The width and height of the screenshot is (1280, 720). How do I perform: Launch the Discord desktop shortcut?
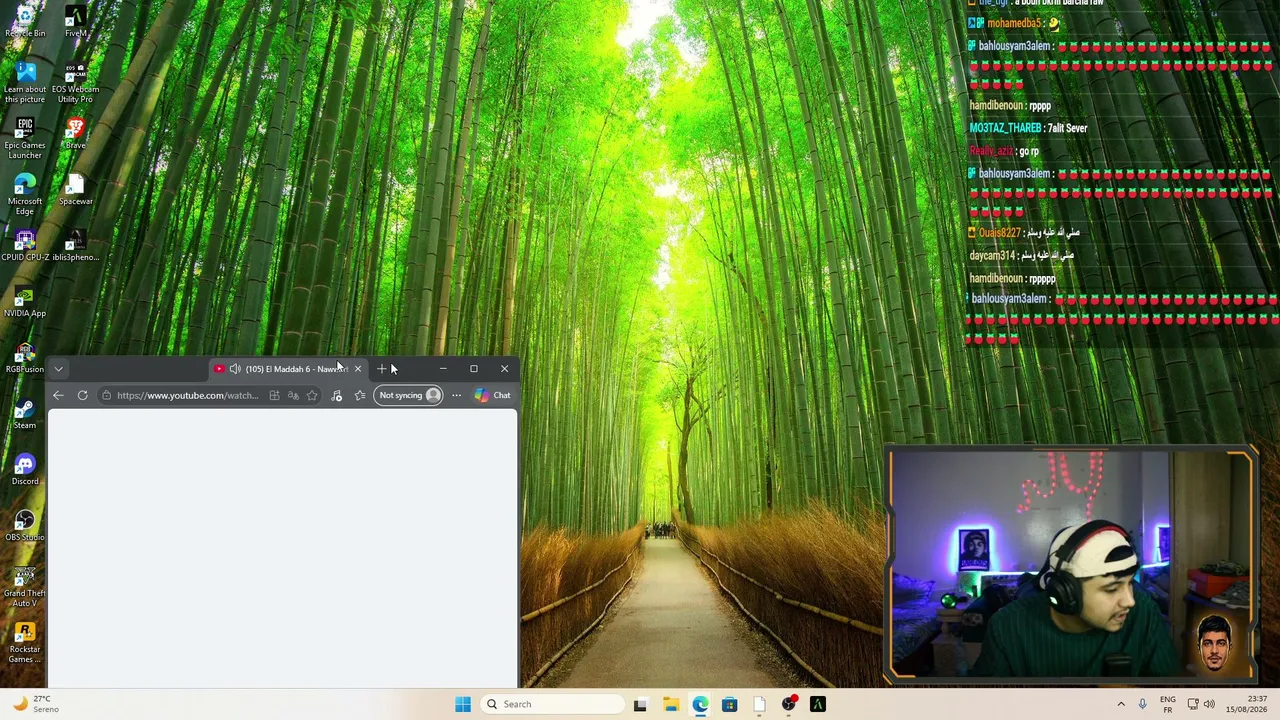pyautogui.click(x=25, y=469)
